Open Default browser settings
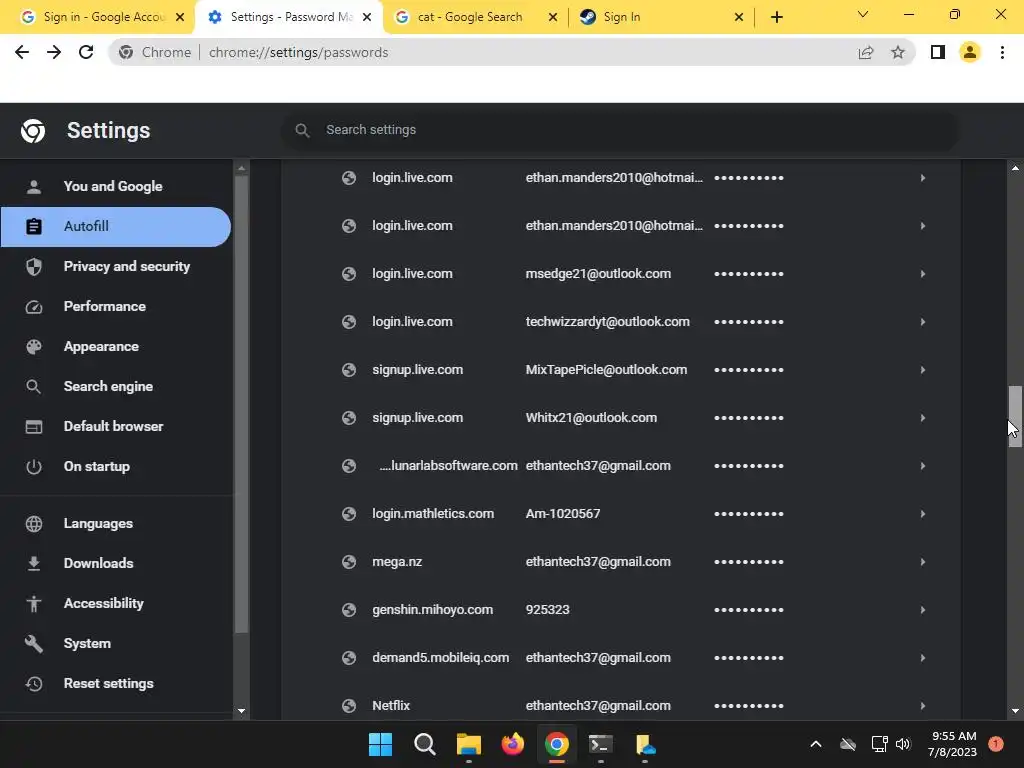Image resolution: width=1024 pixels, height=768 pixels. pyautogui.click(x=116, y=426)
